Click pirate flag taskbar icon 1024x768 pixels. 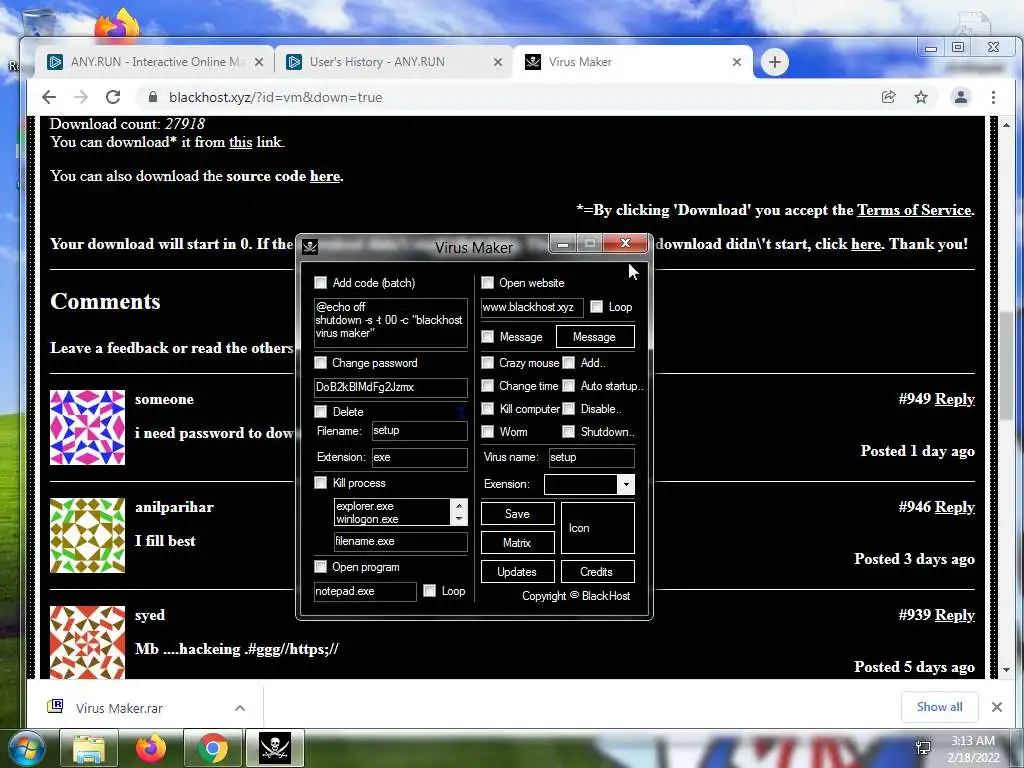[x=274, y=747]
